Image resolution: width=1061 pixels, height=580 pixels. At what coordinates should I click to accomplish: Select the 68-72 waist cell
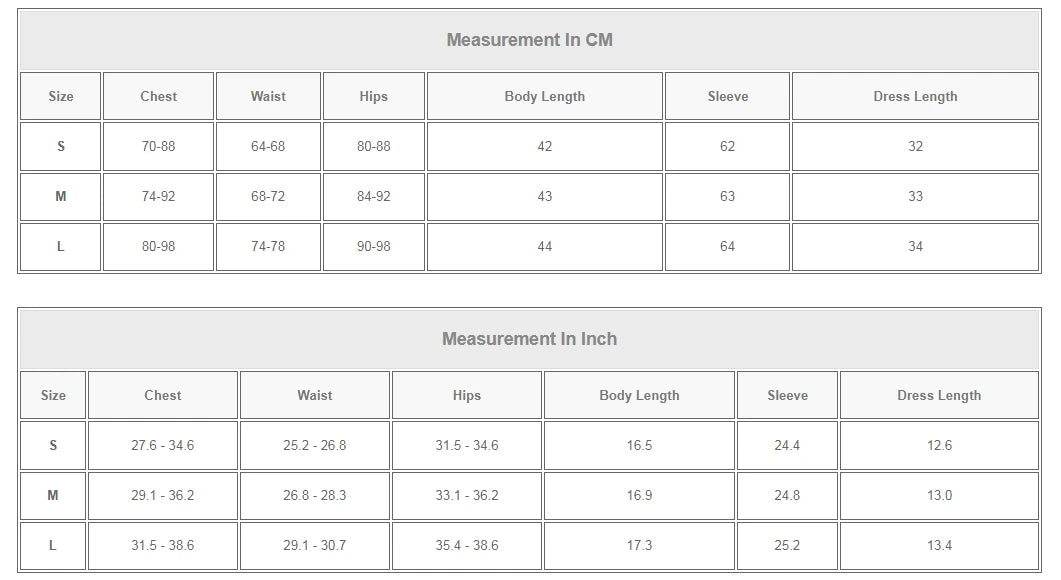tap(268, 196)
